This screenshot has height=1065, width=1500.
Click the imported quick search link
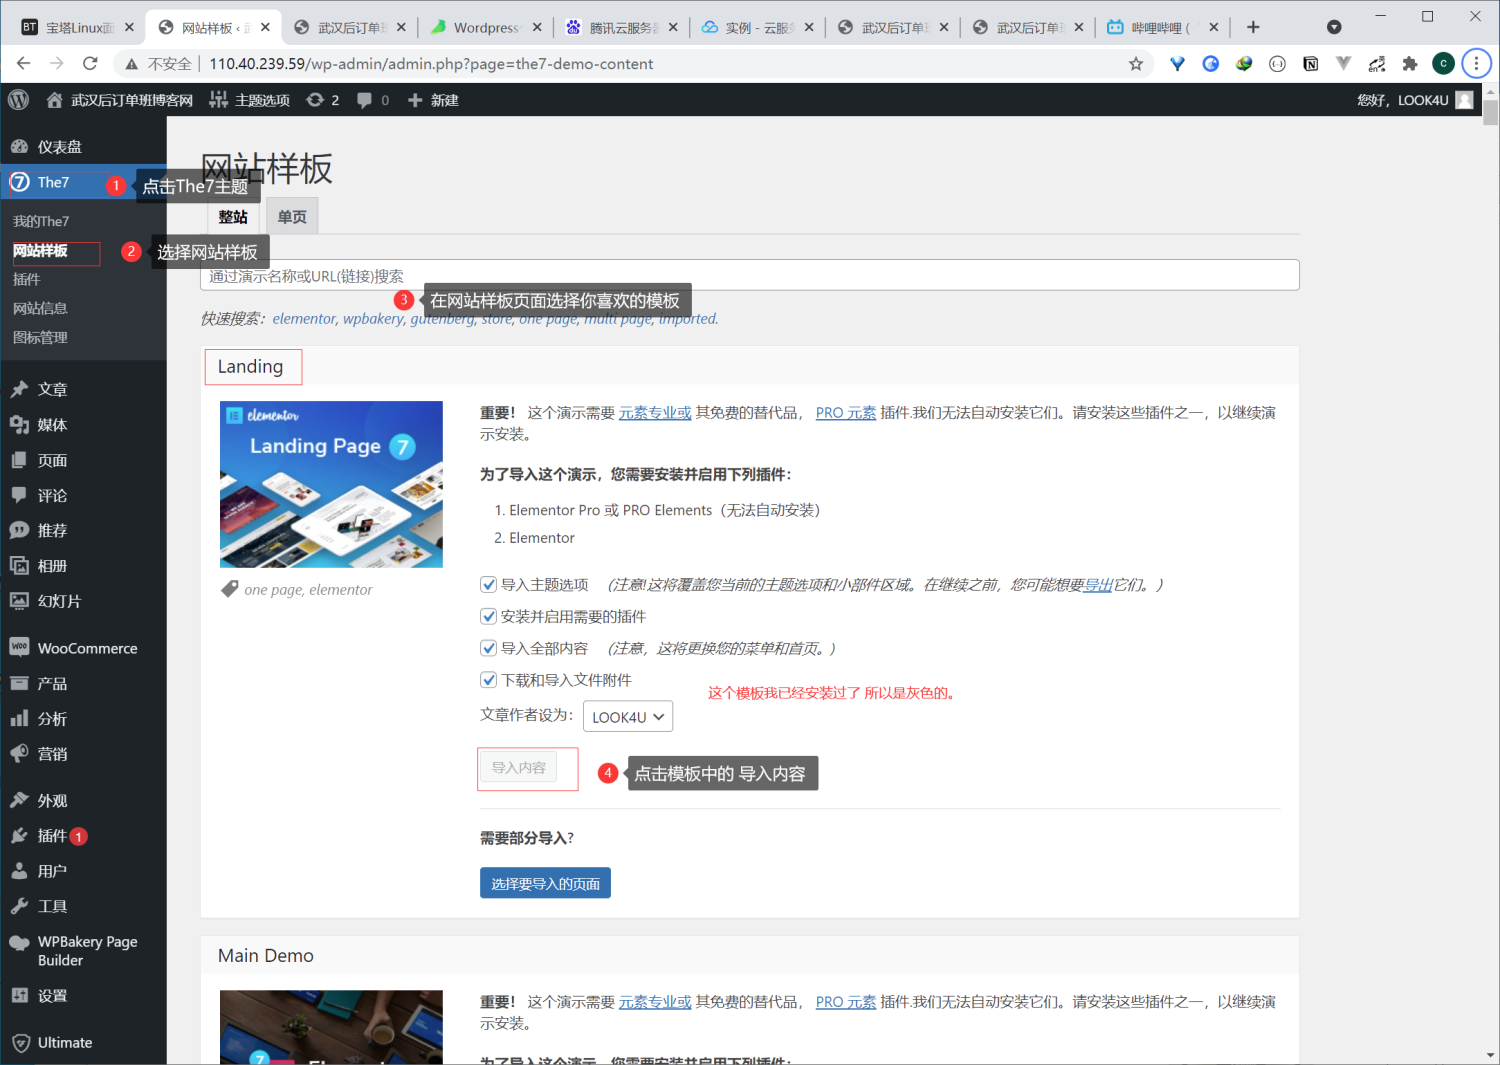pyautogui.click(x=688, y=319)
